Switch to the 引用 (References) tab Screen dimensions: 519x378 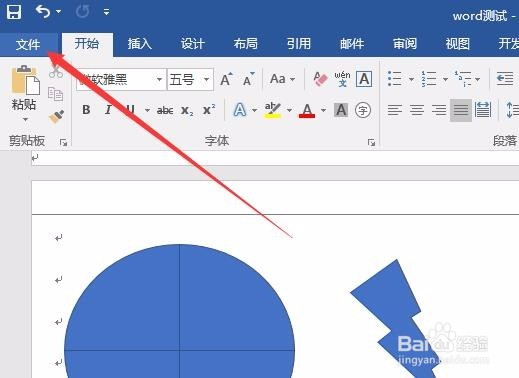[299, 44]
